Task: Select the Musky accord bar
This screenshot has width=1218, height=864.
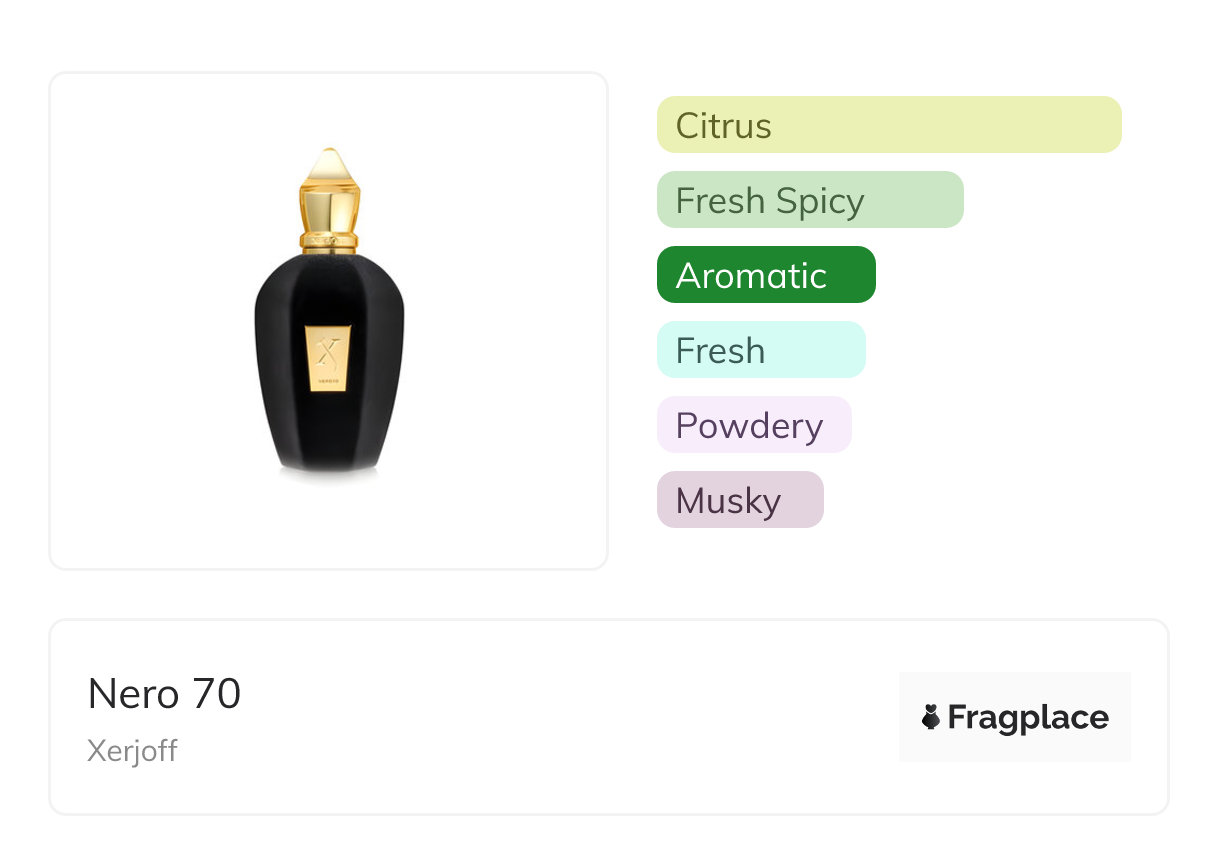Action: pyautogui.click(x=739, y=500)
